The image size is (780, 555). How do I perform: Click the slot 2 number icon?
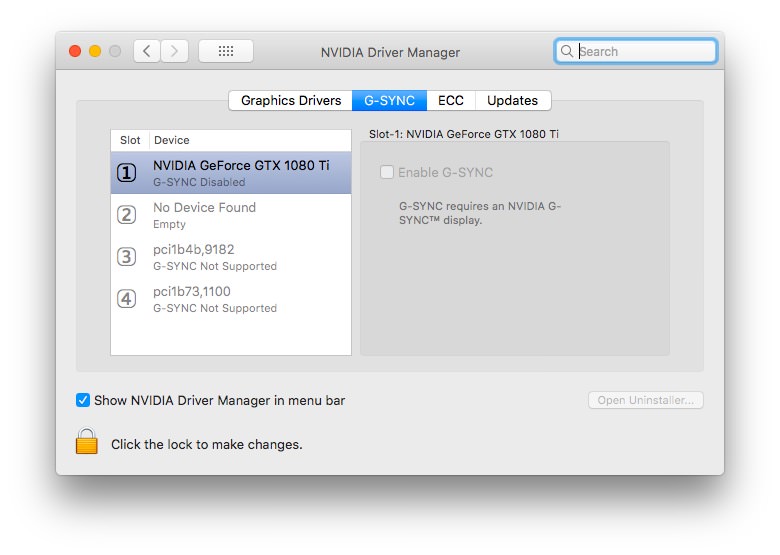pos(126,215)
